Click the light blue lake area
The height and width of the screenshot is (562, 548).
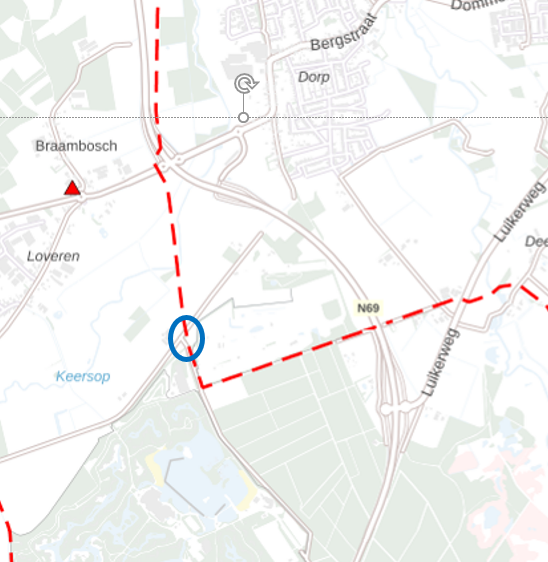pos(199,477)
